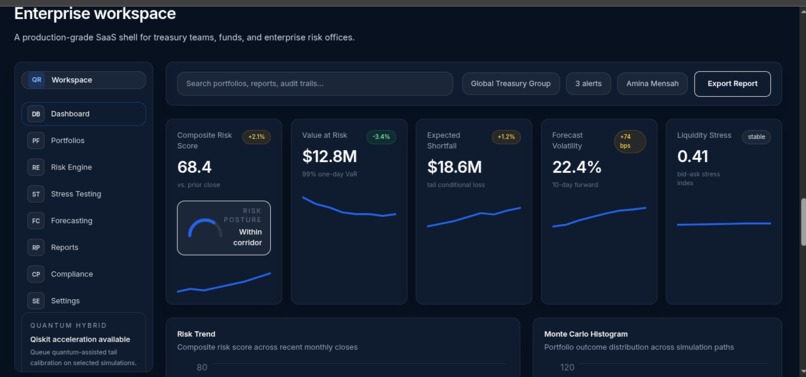Click the Enterprise workspace heading
Viewport: 806px width, 377px height.
[x=95, y=13]
